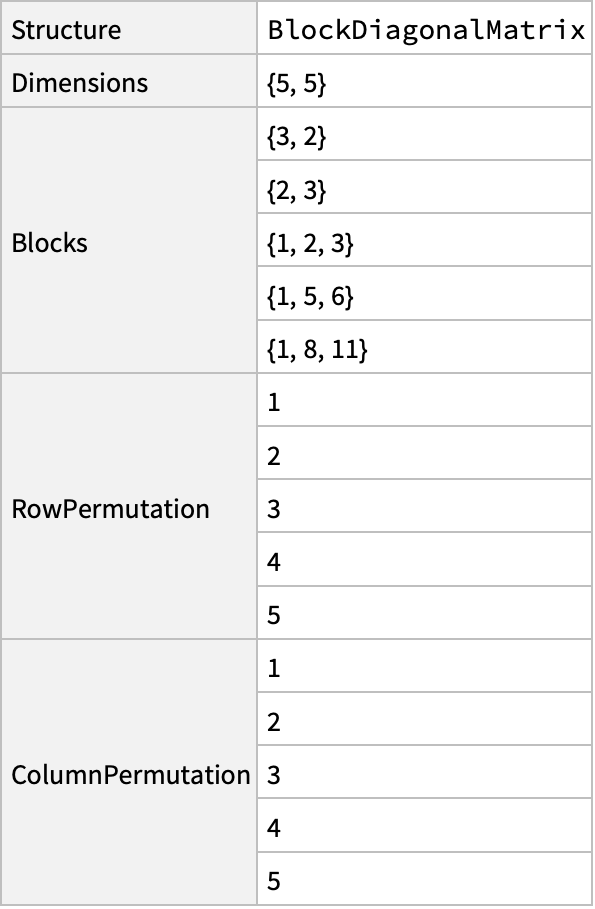Click the Blocks label cell

pos(129,241)
